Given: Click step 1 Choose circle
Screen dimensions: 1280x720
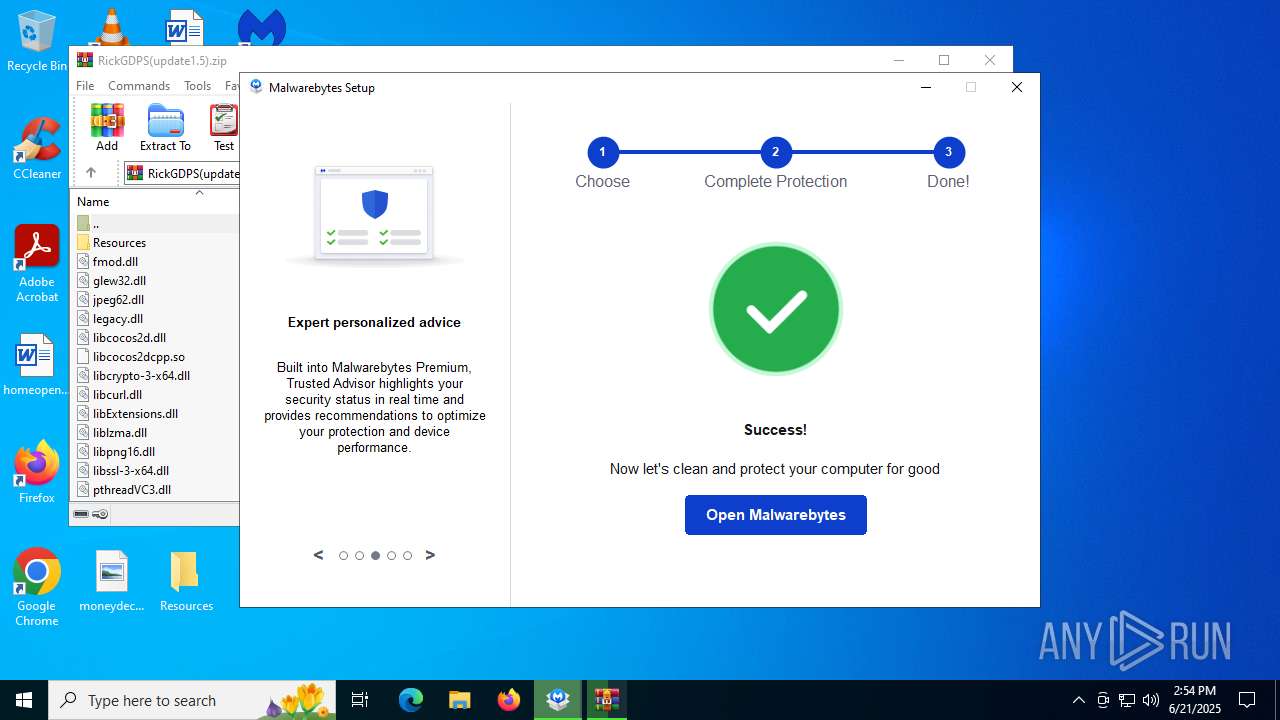Looking at the screenshot, I should point(602,152).
